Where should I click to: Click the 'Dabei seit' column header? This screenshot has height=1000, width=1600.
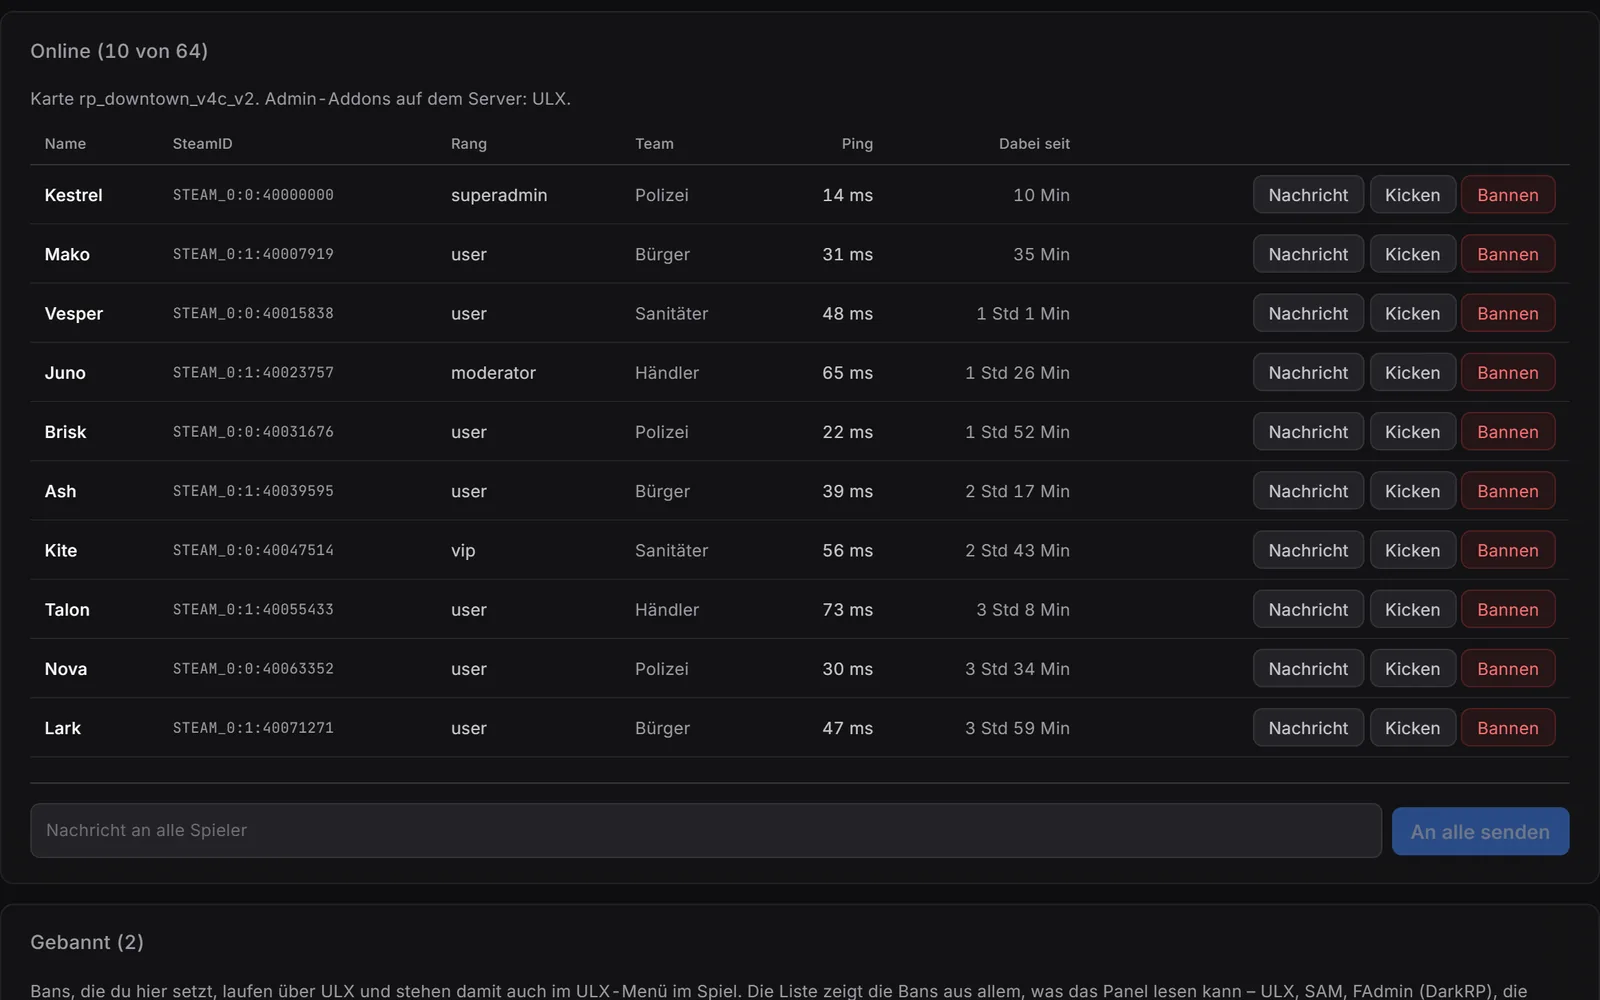coord(1034,143)
